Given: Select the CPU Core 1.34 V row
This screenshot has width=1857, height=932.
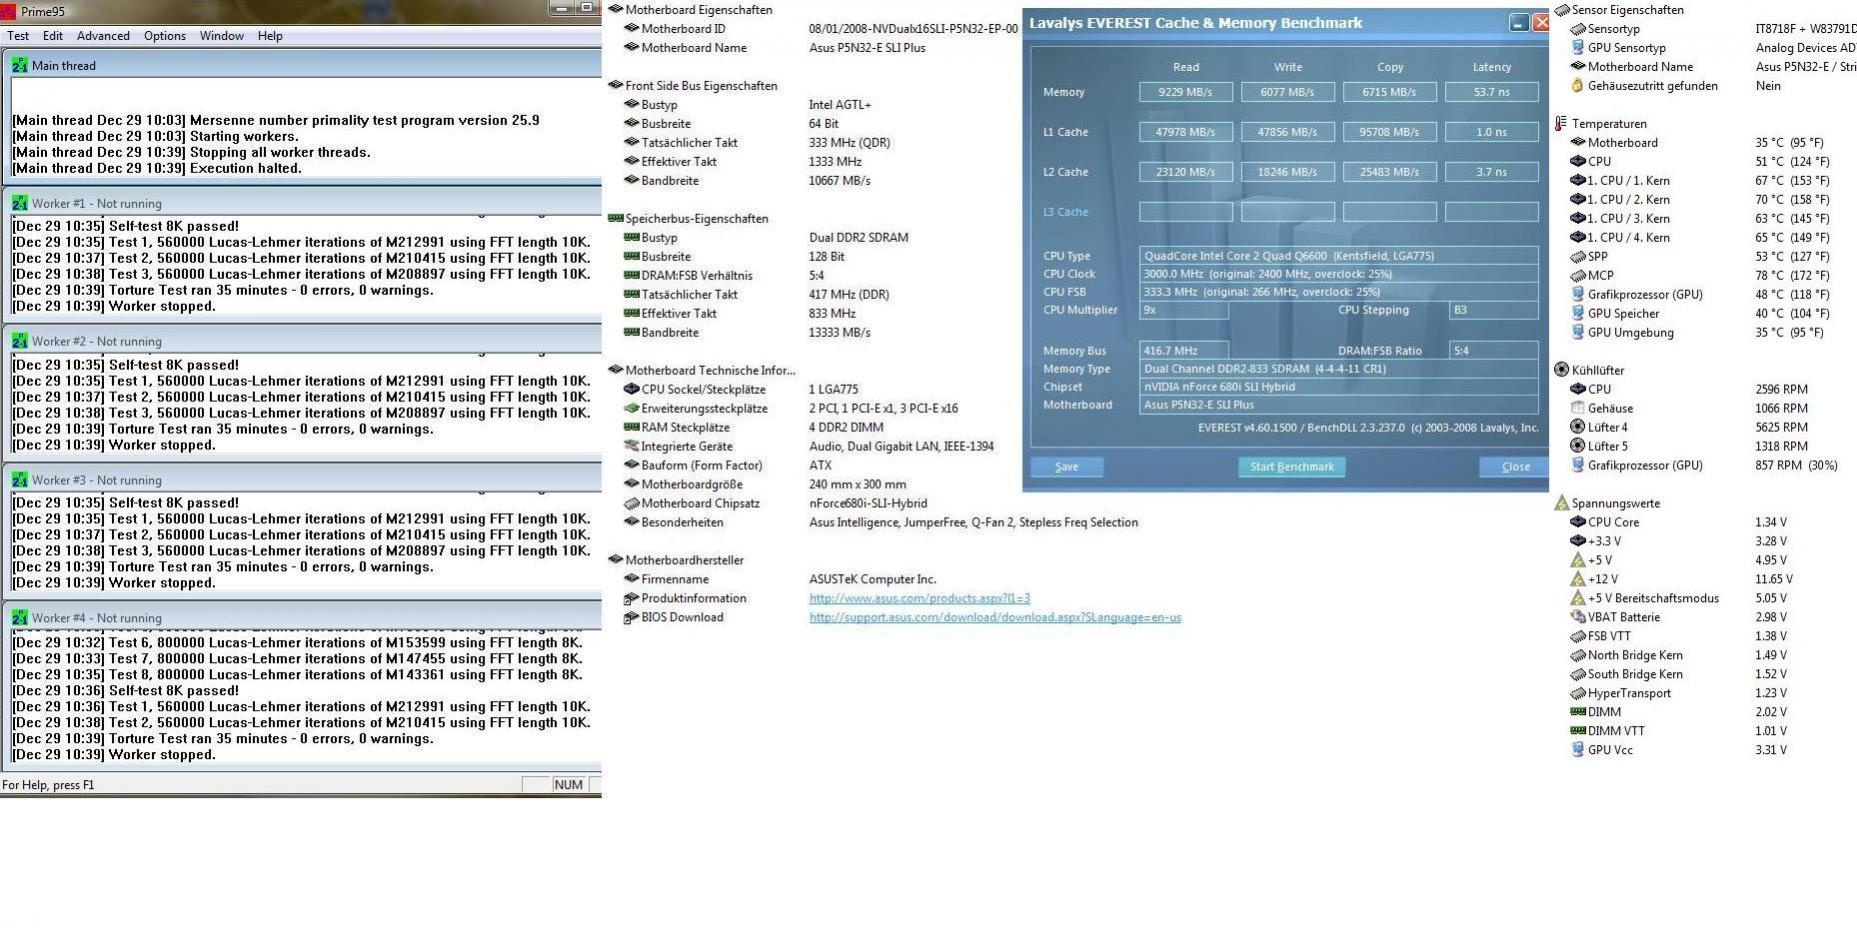Looking at the screenshot, I should [1679, 522].
